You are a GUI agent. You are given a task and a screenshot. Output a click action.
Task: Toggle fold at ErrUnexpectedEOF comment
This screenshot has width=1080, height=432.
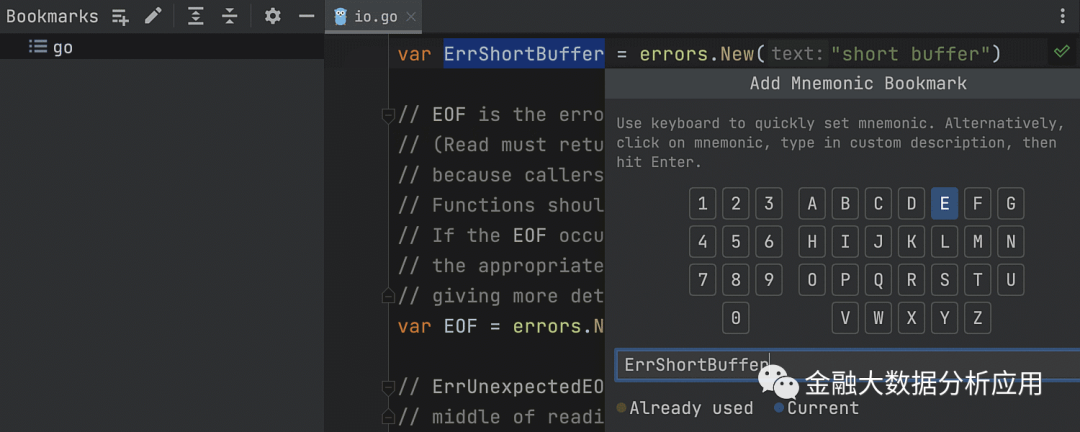coord(388,387)
